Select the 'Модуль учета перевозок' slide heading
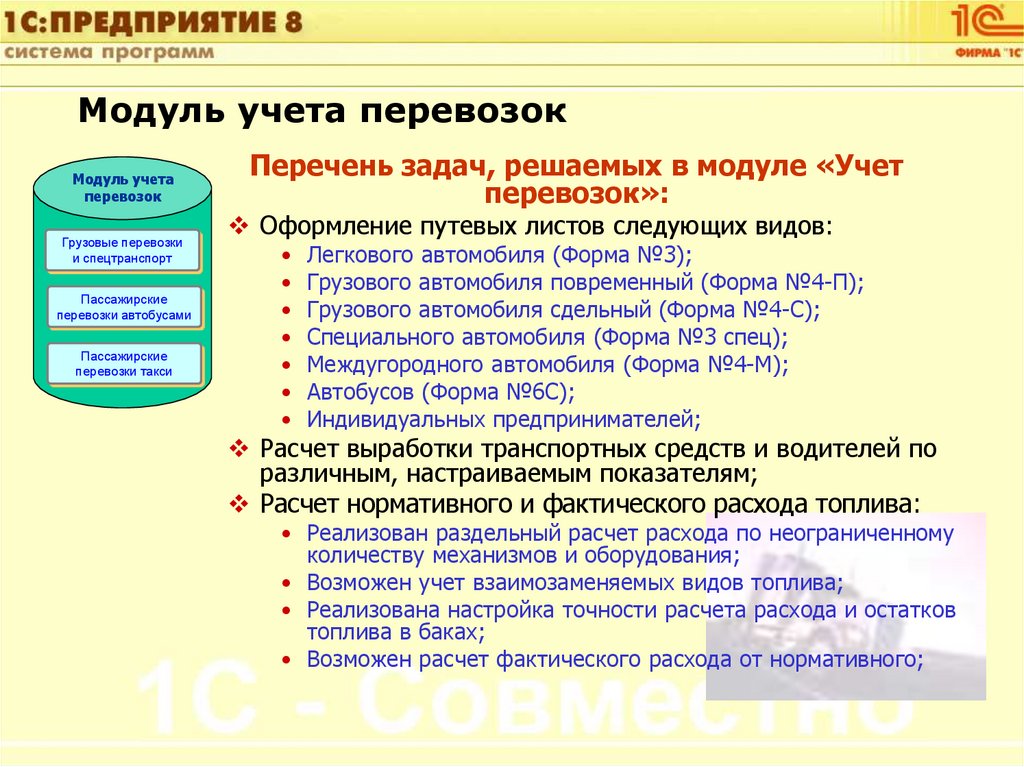 click(x=322, y=110)
